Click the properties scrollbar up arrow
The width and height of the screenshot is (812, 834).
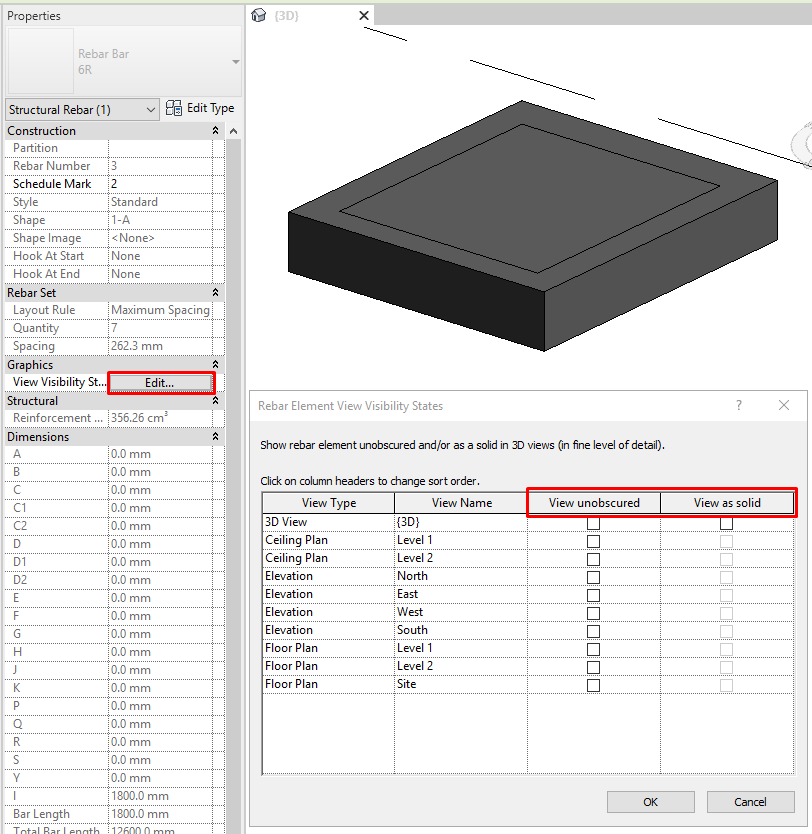[233, 131]
